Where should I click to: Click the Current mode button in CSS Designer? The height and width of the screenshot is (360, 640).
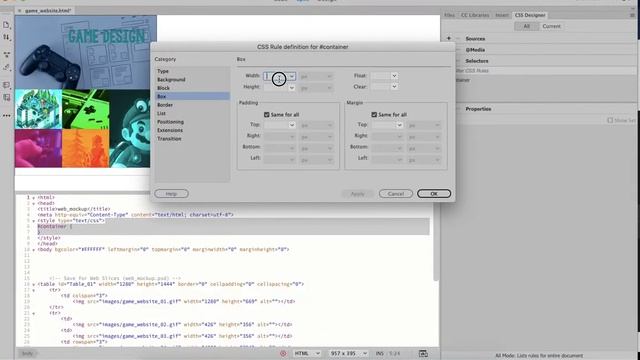(x=551, y=26)
